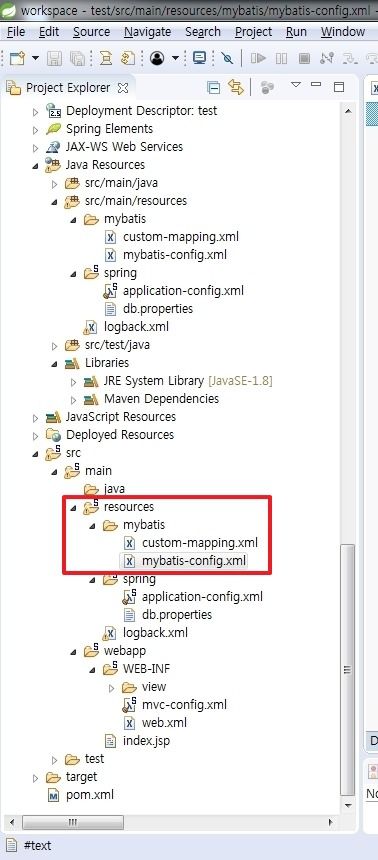Expand the src/test/java source folder
This screenshot has height=860, width=378.
pos(54,346)
